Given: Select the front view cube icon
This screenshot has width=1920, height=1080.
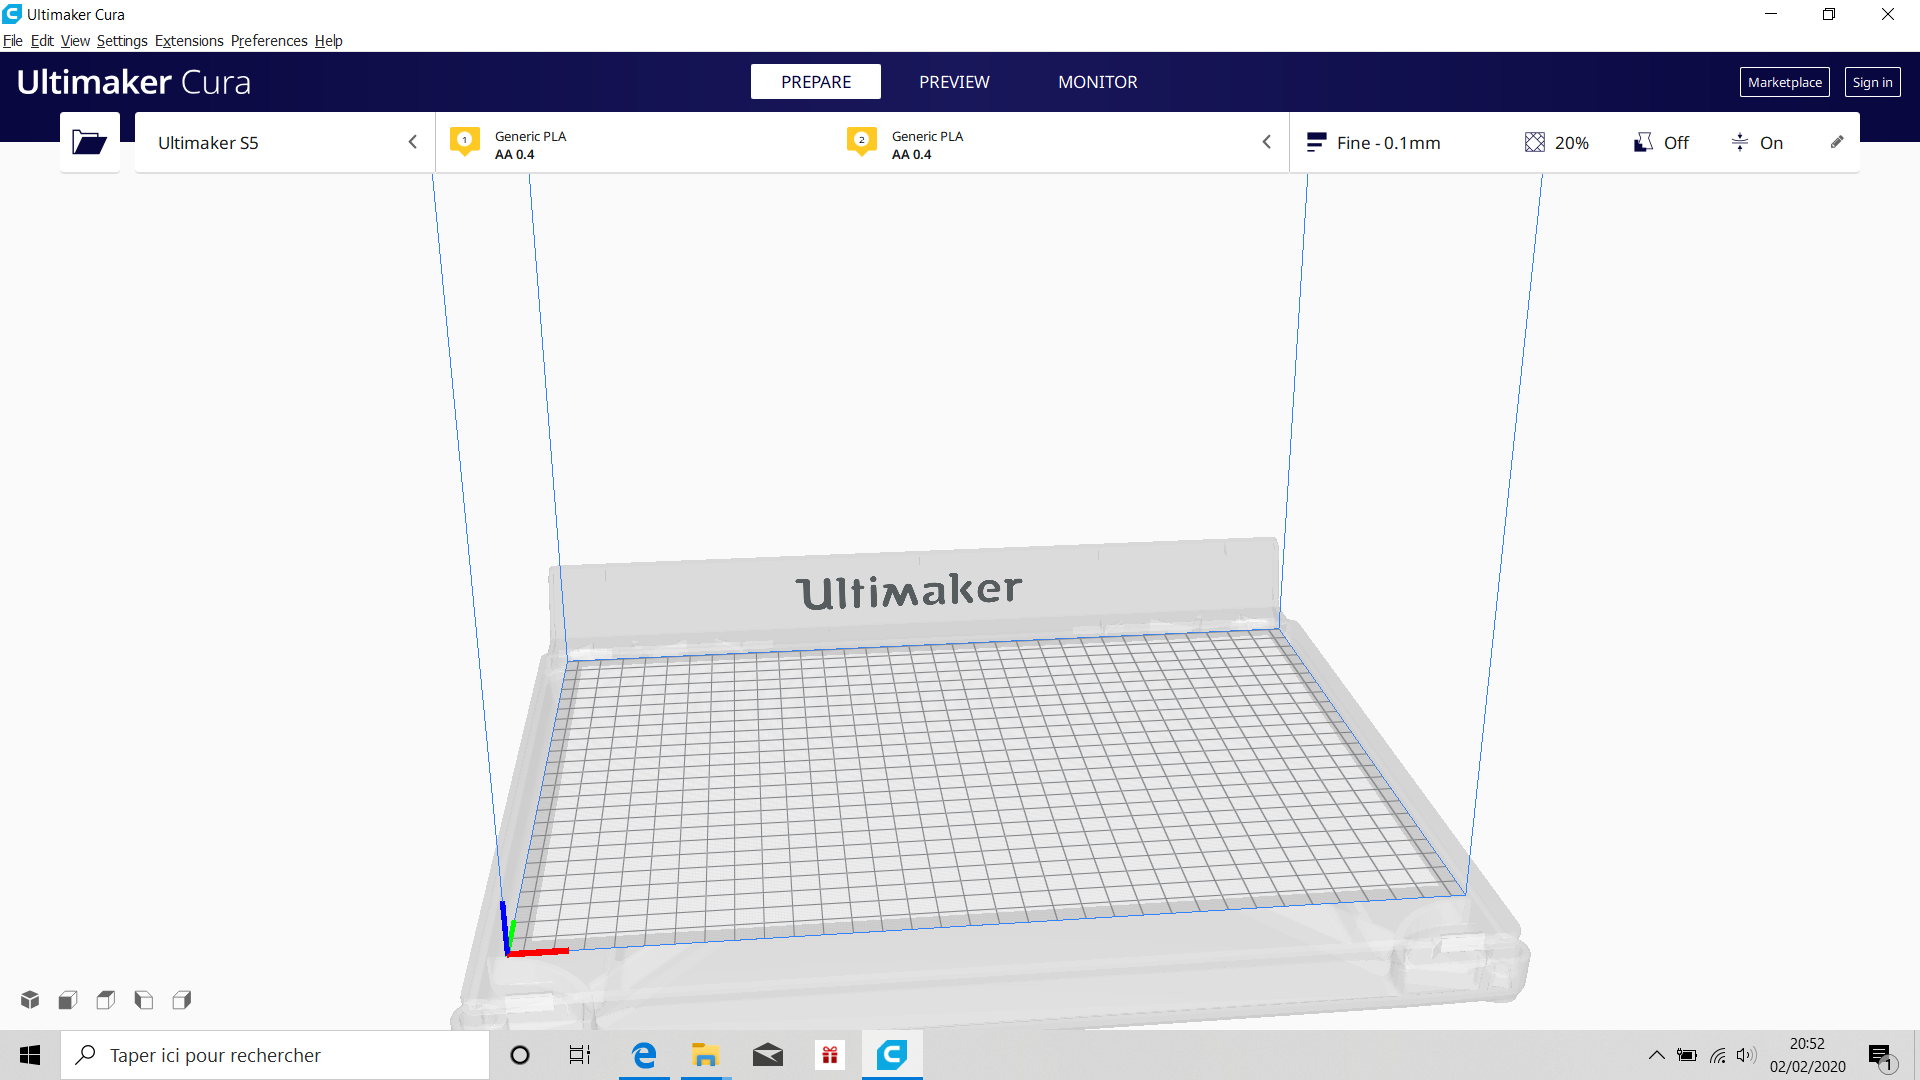Looking at the screenshot, I should coord(68,999).
